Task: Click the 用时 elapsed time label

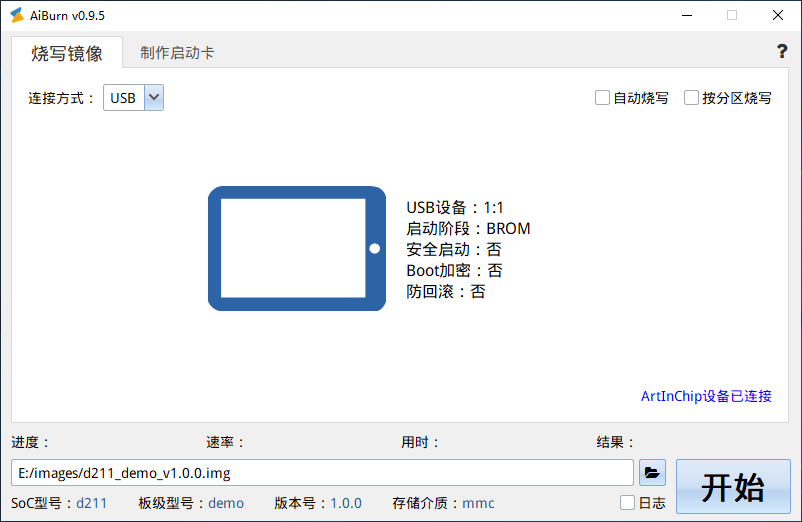Action: [x=419, y=442]
